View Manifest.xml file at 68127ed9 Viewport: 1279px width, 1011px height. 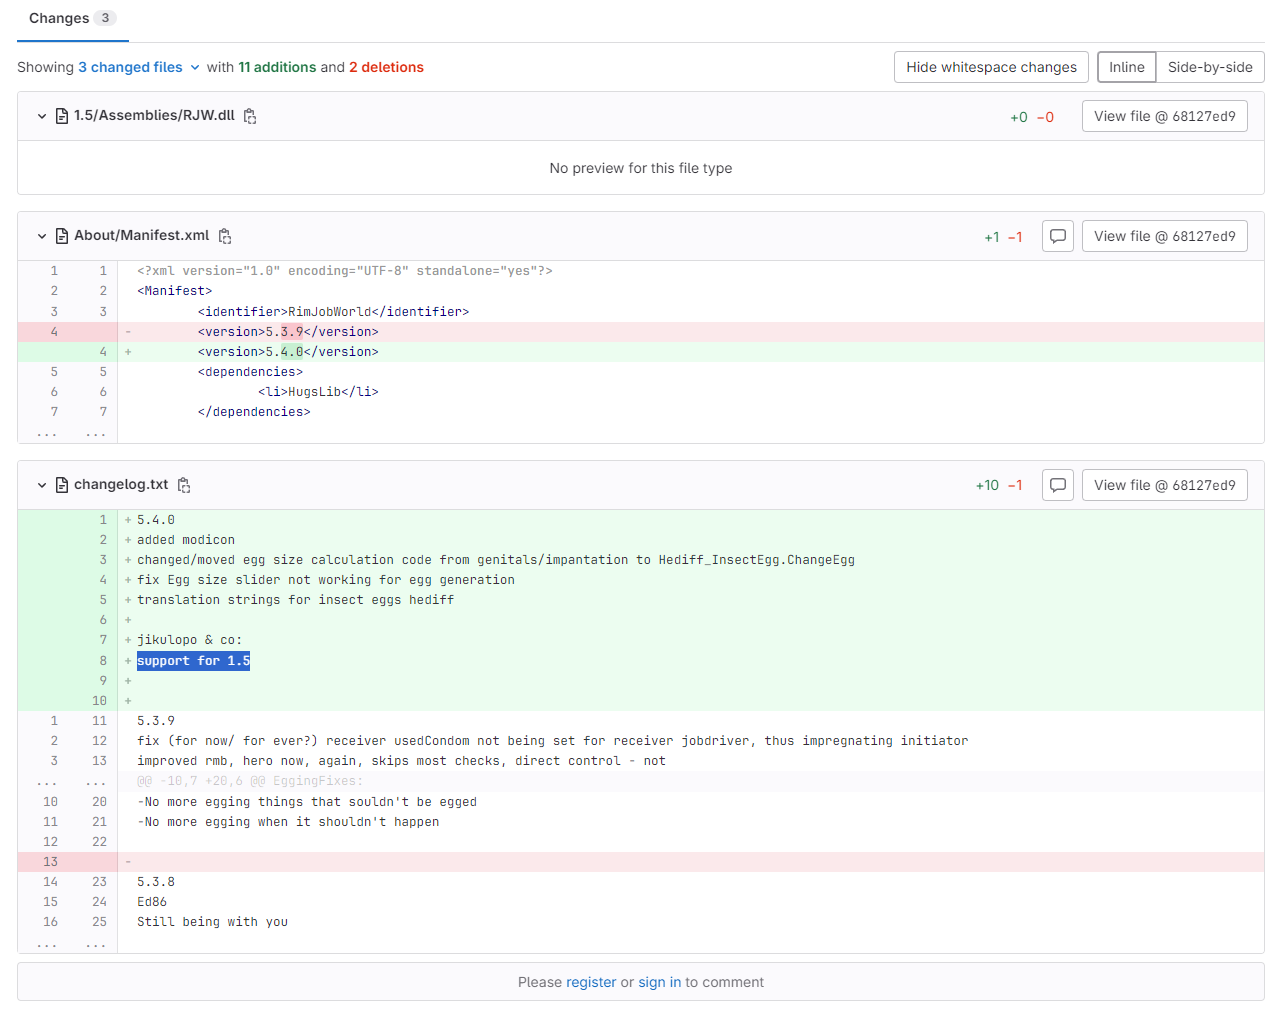point(1165,236)
